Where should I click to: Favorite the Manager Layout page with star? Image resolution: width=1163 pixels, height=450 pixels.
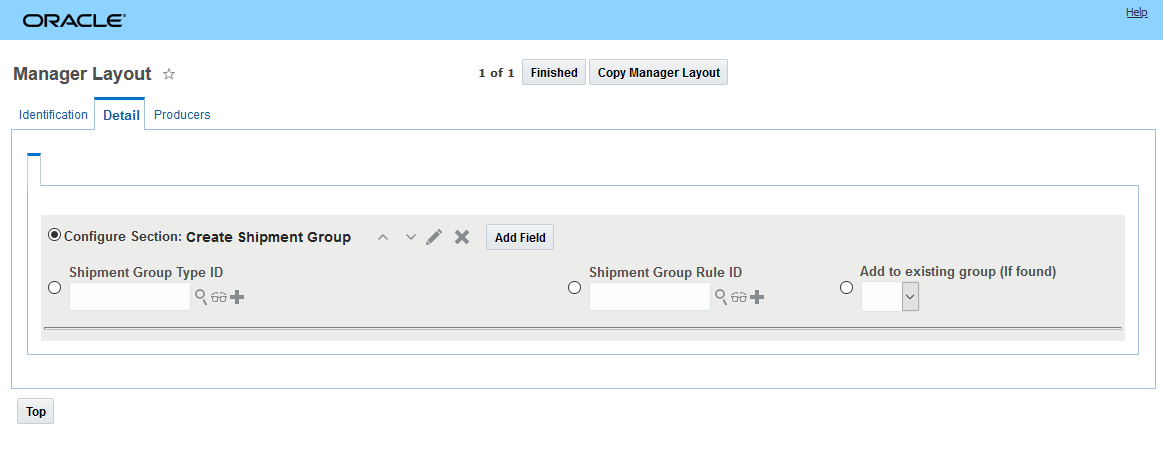pyautogui.click(x=169, y=74)
